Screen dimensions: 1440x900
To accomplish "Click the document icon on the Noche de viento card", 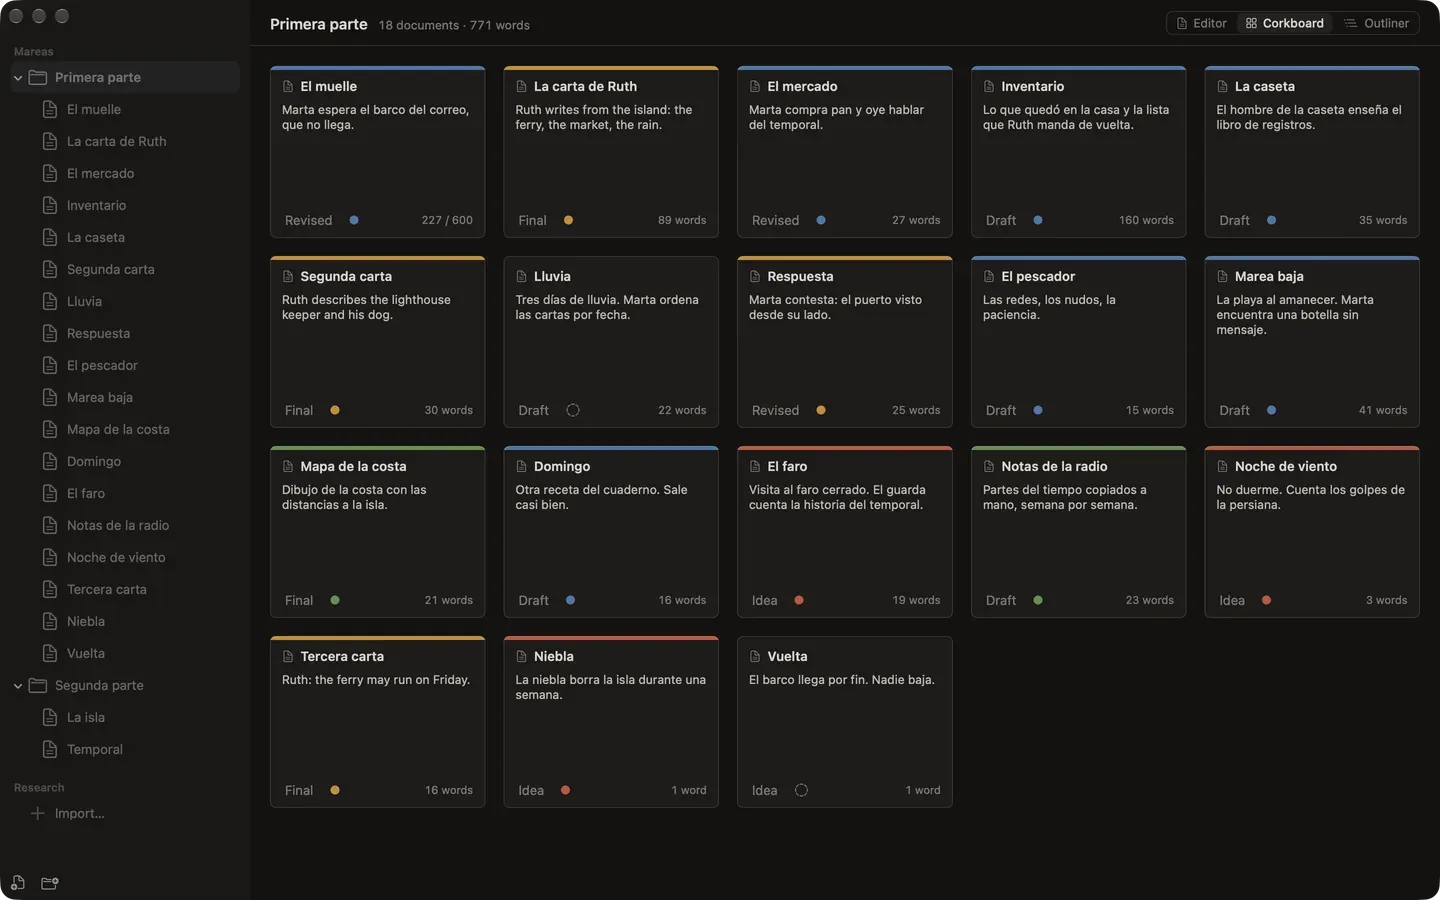I will [1222, 466].
